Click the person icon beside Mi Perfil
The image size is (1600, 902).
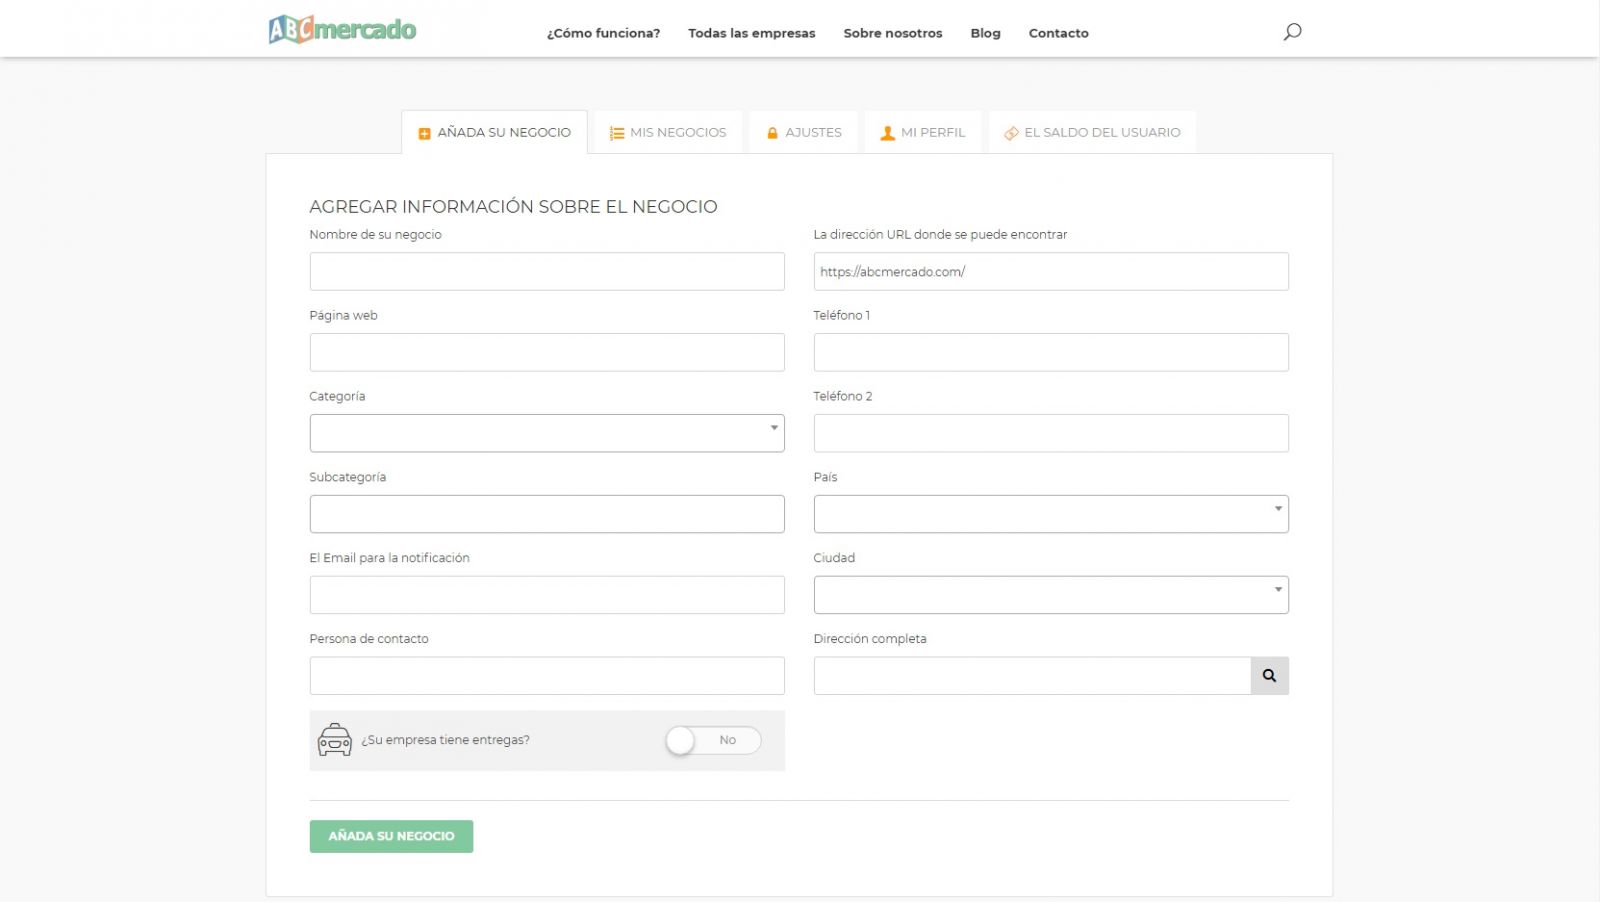tap(887, 133)
